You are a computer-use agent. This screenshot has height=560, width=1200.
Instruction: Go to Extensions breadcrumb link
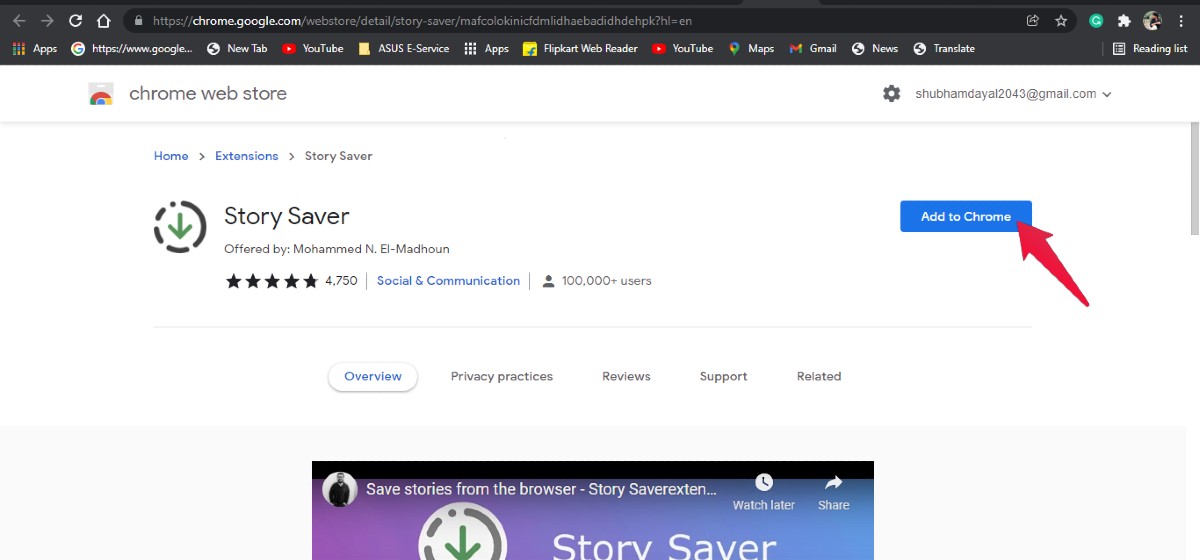tap(246, 156)
